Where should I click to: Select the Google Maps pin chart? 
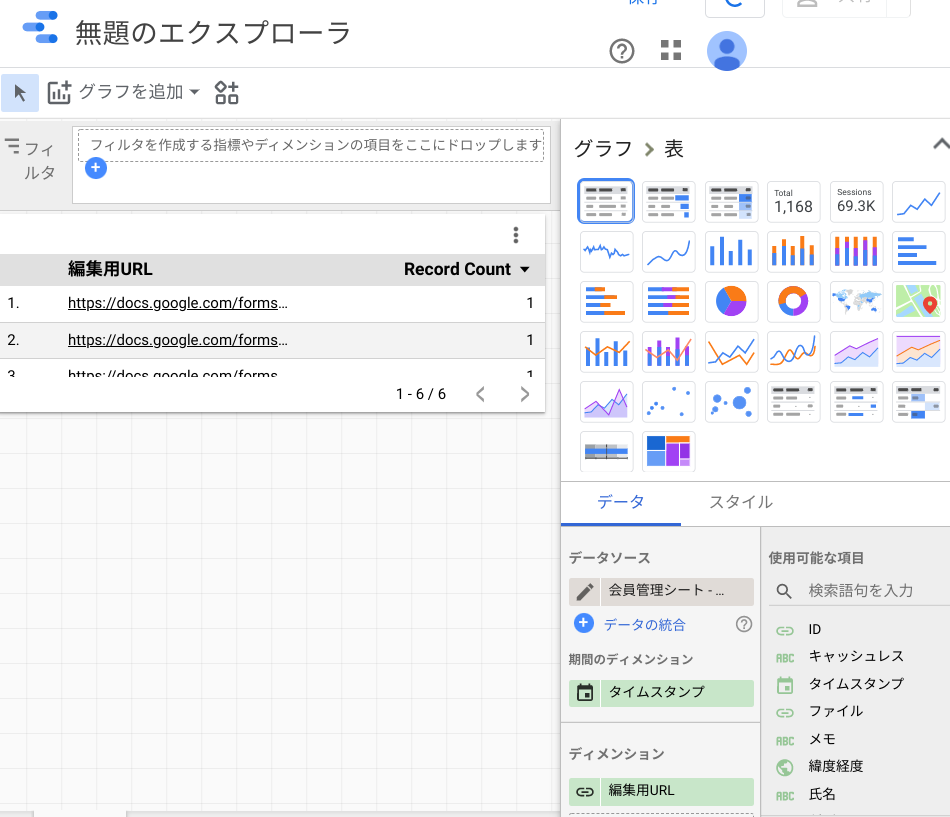918,301
